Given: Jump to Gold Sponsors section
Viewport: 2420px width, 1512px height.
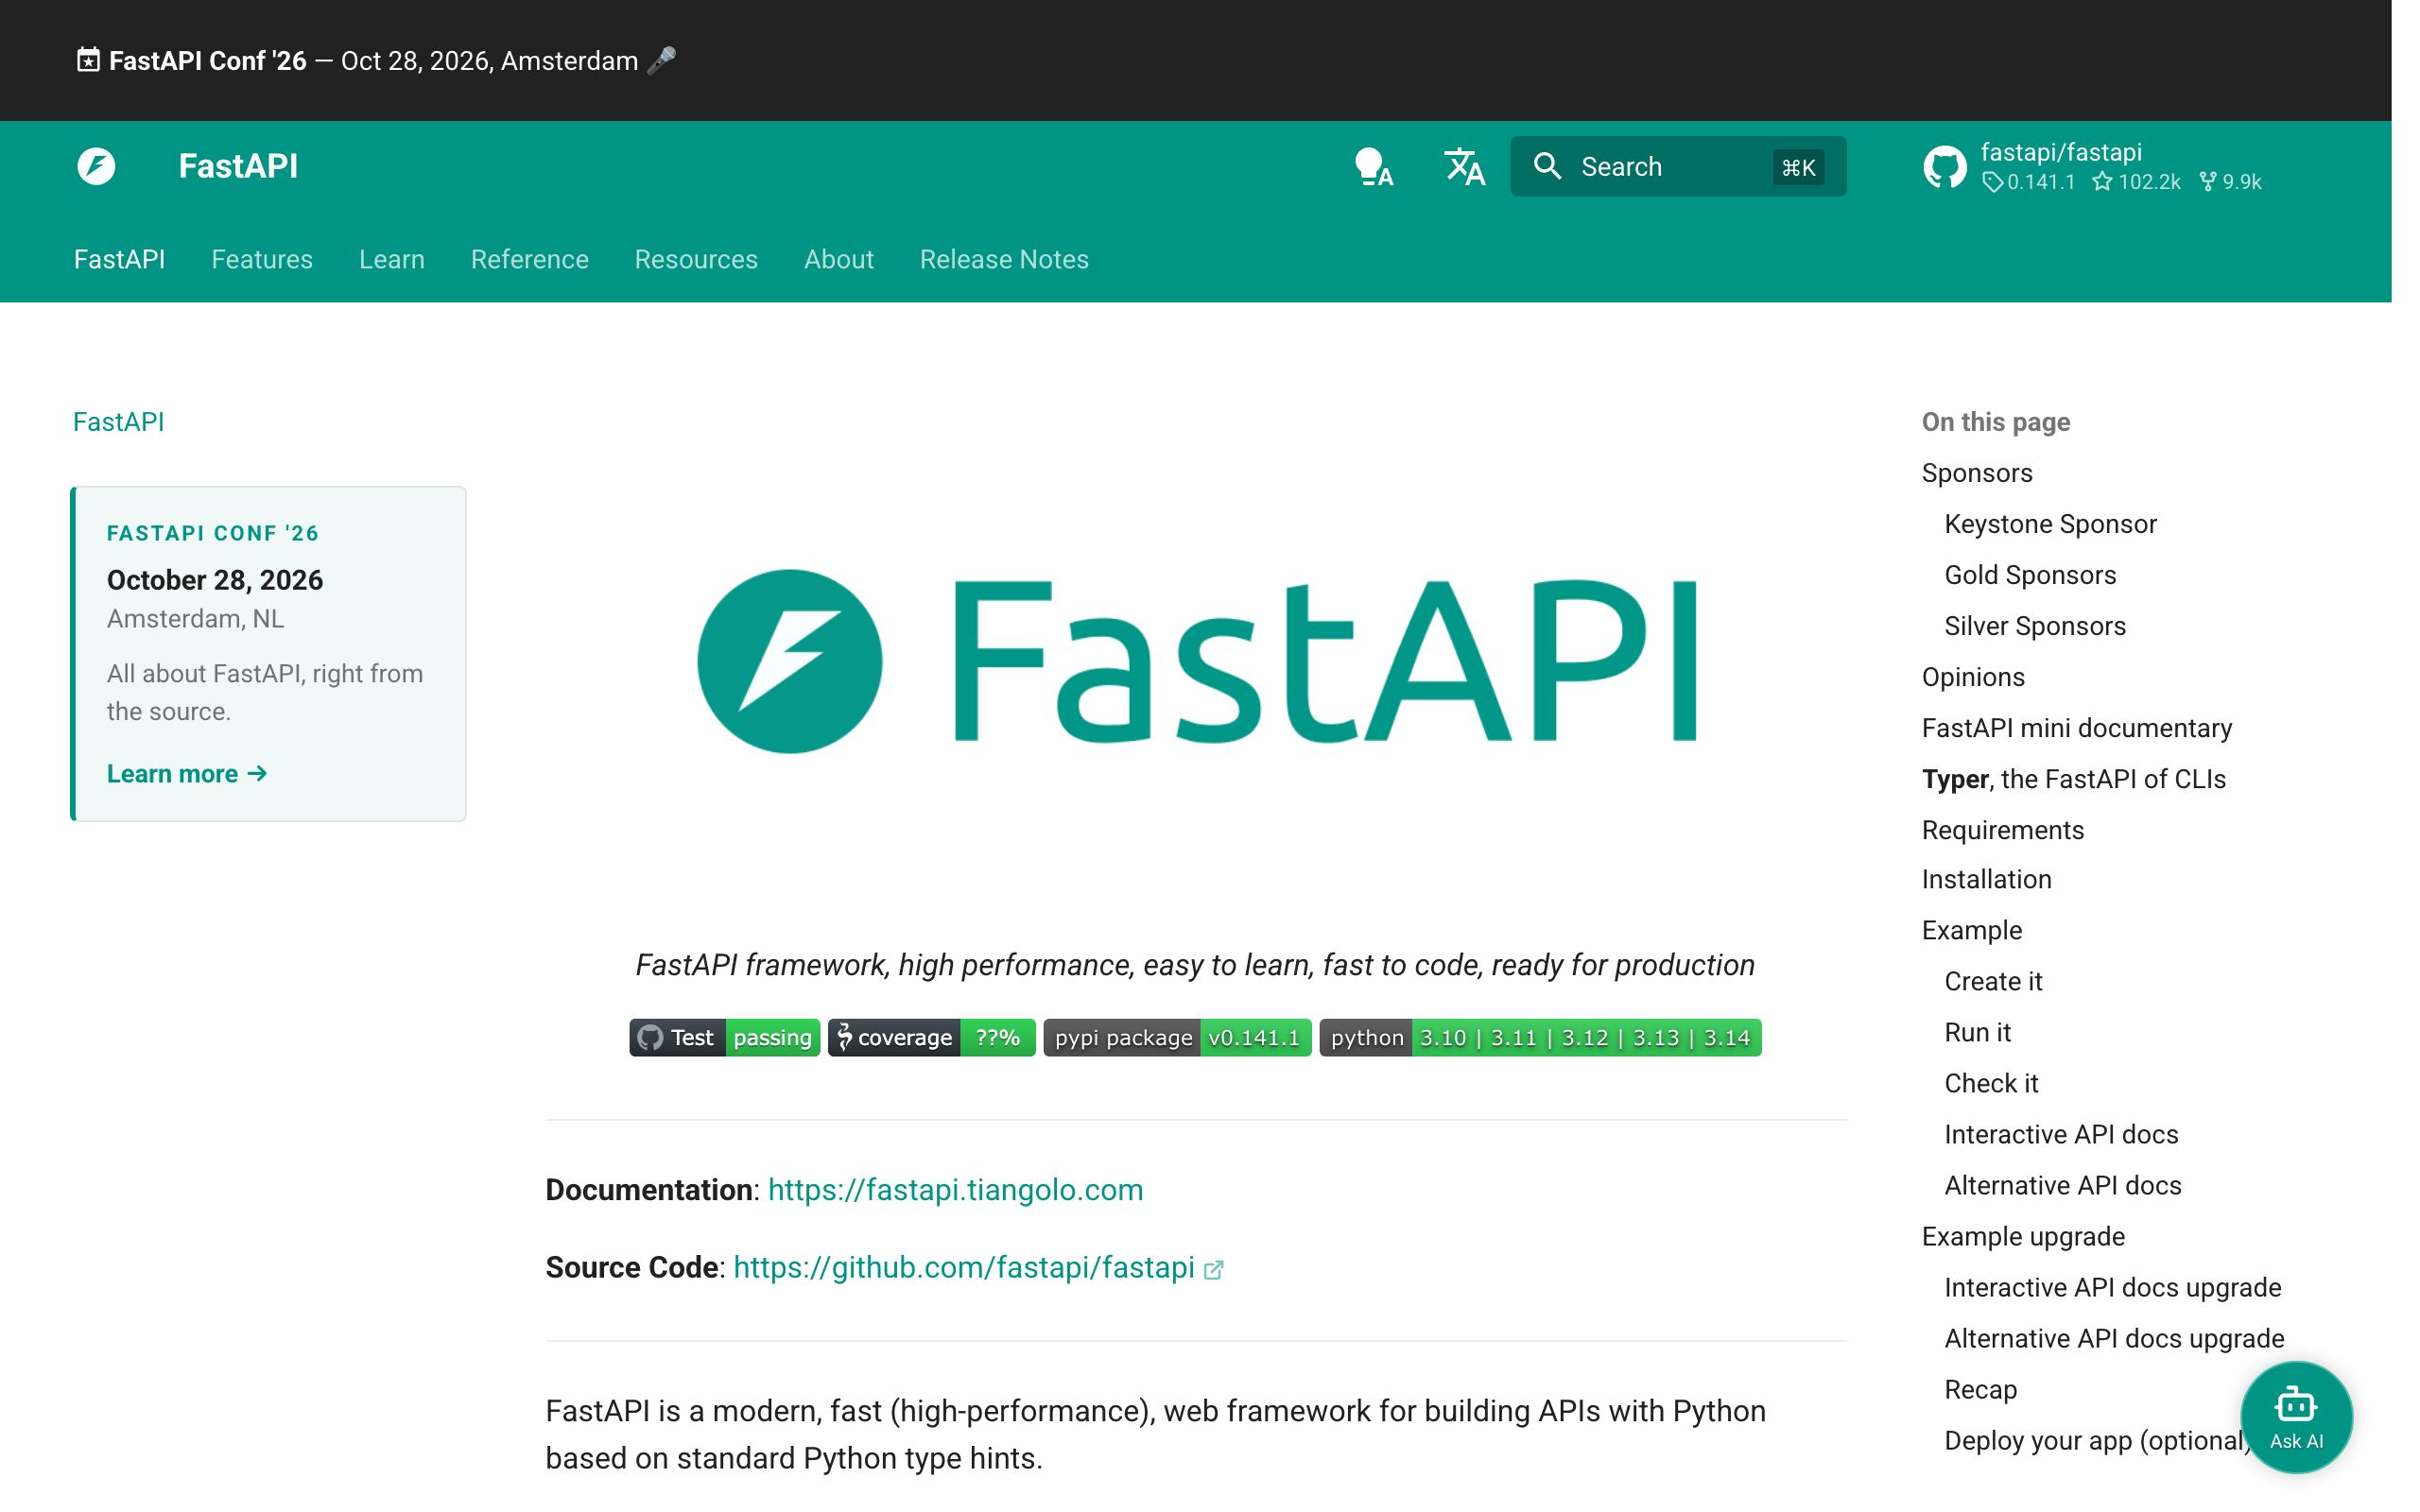Looking at the screenshot, I should coord(2030,575).
